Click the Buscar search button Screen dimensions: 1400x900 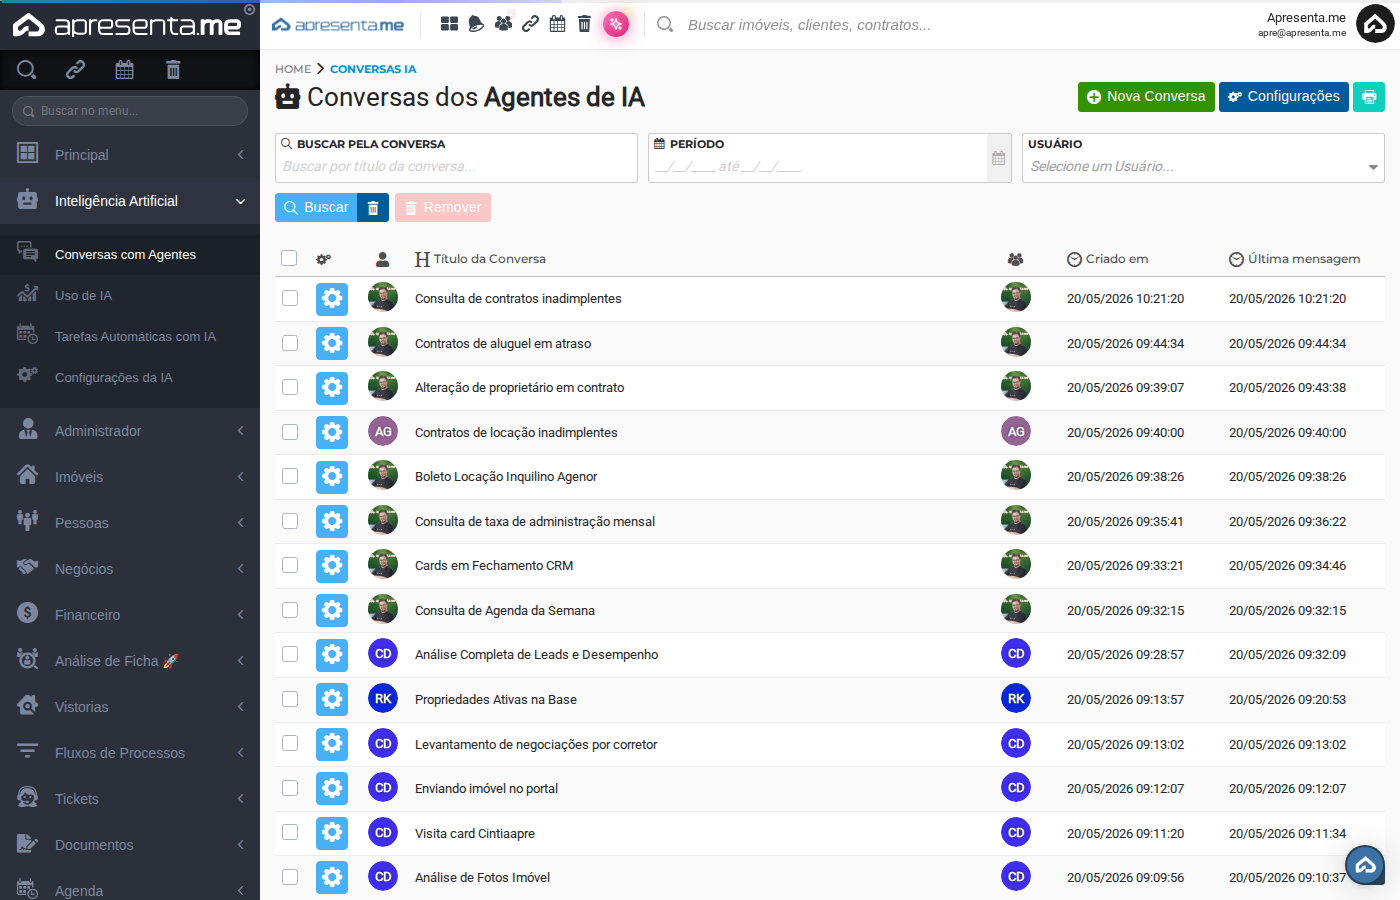pyautogui.click(x=316, y=207)
